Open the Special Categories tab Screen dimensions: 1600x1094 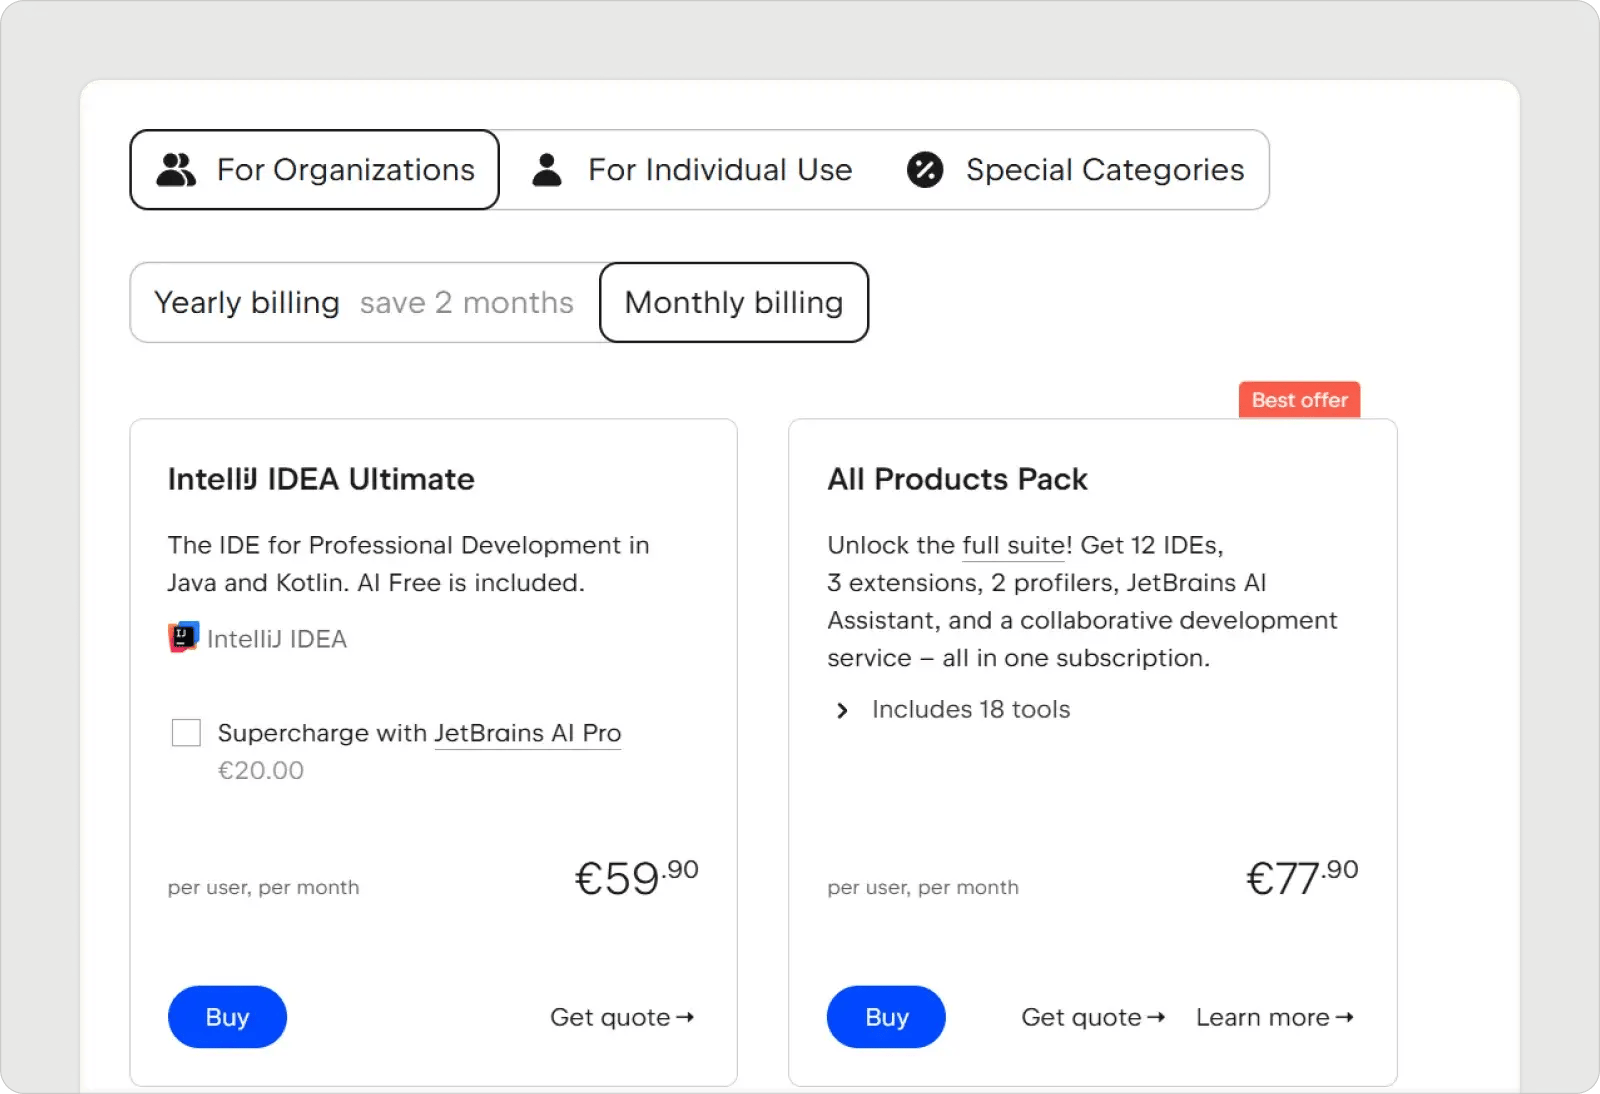point(1075,170)
